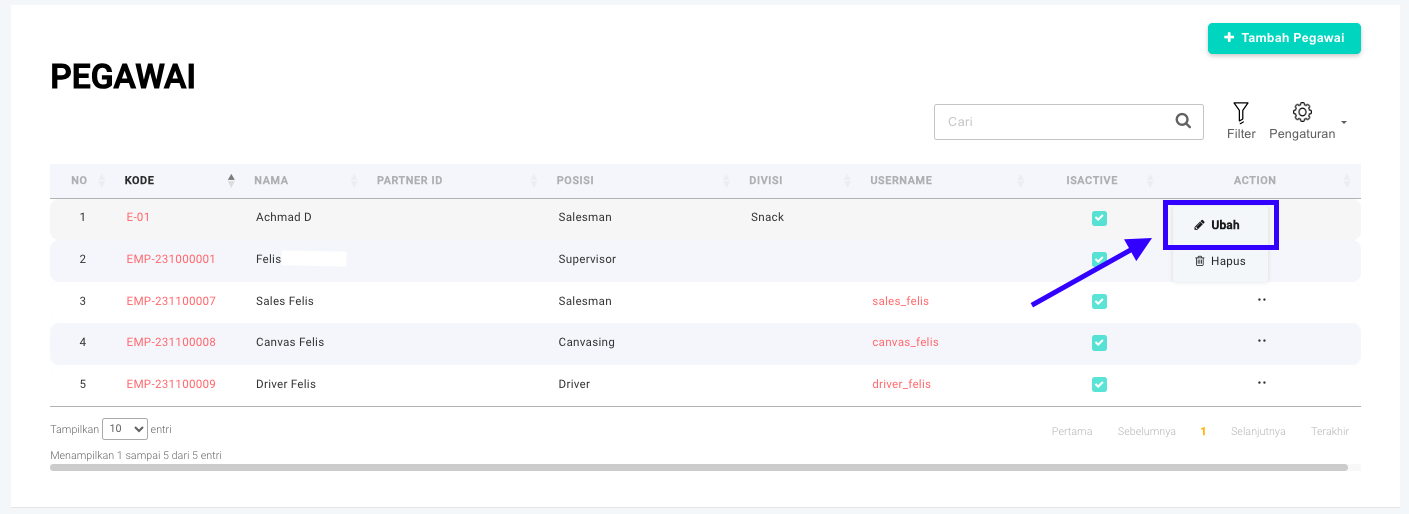The width and height of the screenshot is (1409, 514).
Task: Click the Tambah Pegawai button
Action: (1283, 38)
